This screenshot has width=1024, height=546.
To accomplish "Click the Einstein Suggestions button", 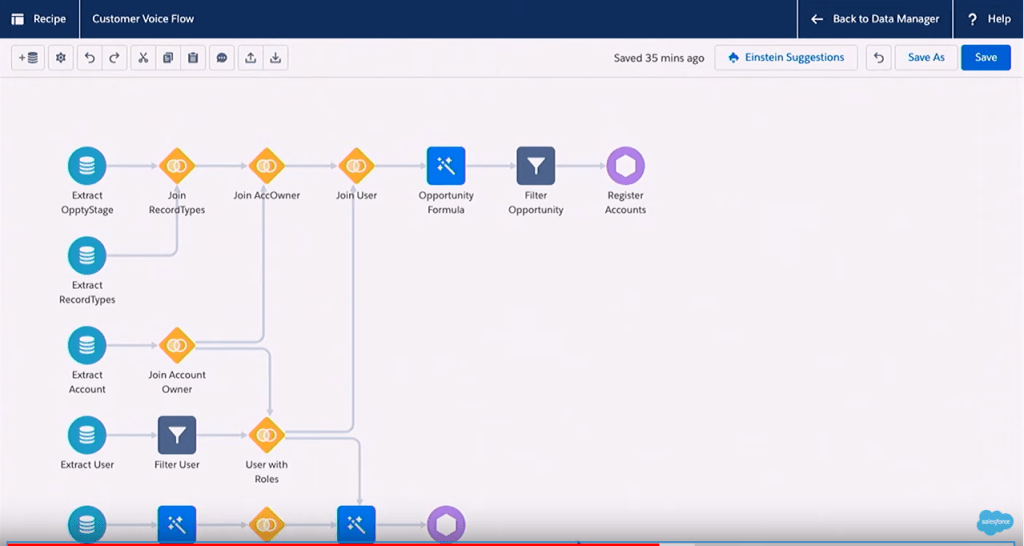I will (786, 58).
